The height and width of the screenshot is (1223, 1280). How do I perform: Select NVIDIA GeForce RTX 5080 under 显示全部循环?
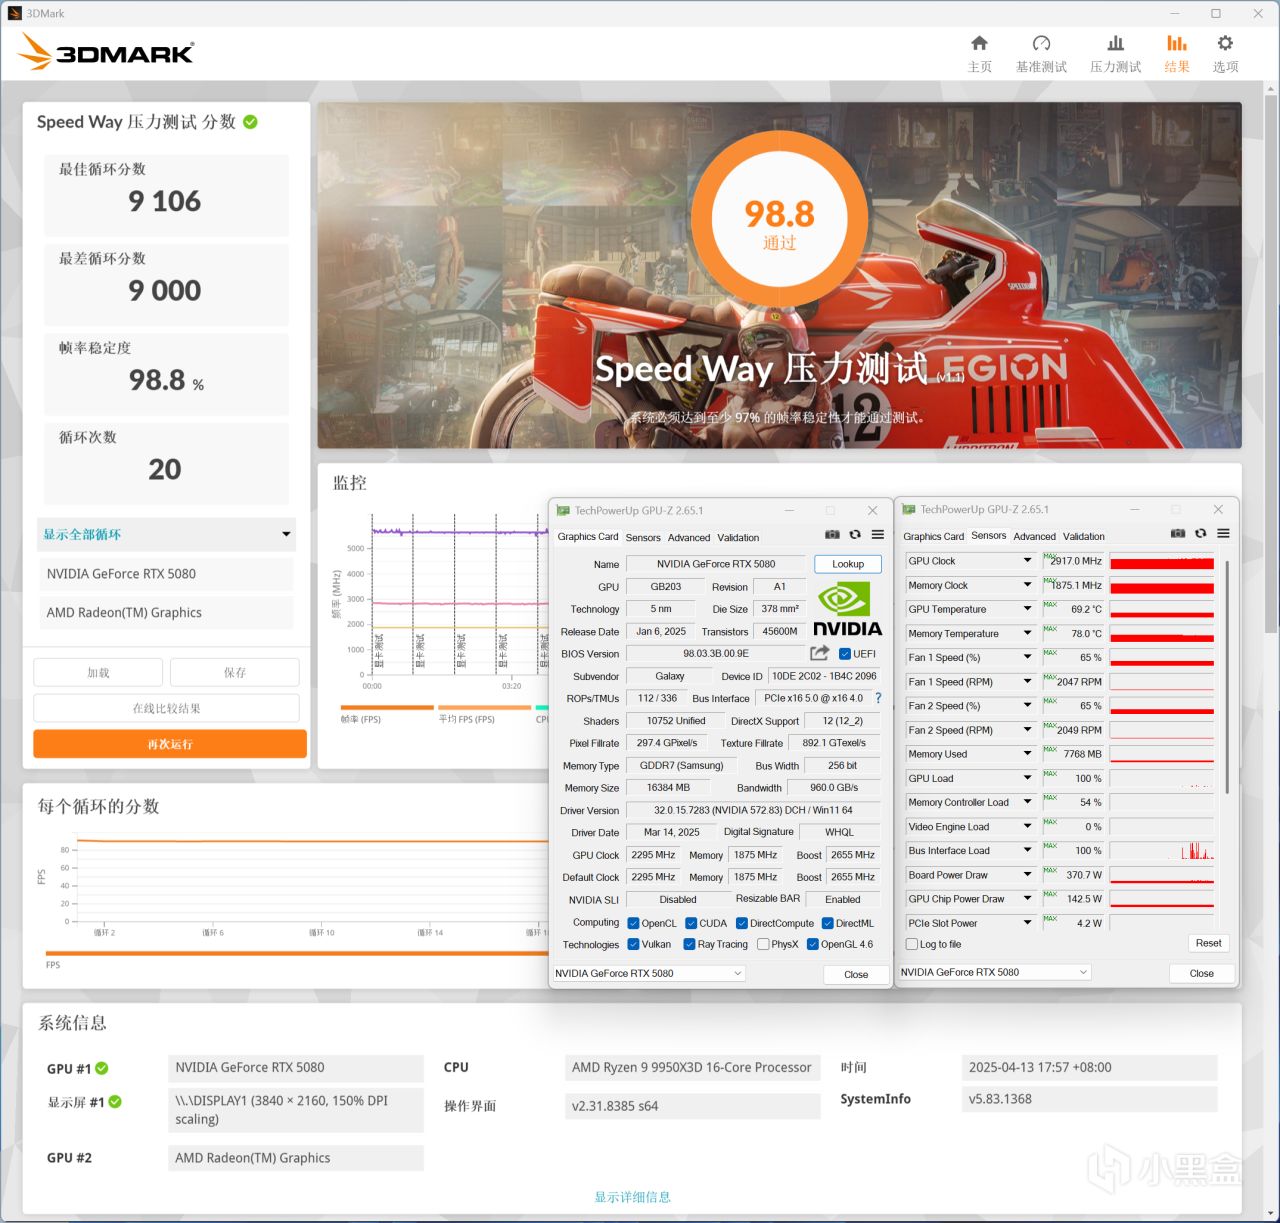(x=166, y=574)
